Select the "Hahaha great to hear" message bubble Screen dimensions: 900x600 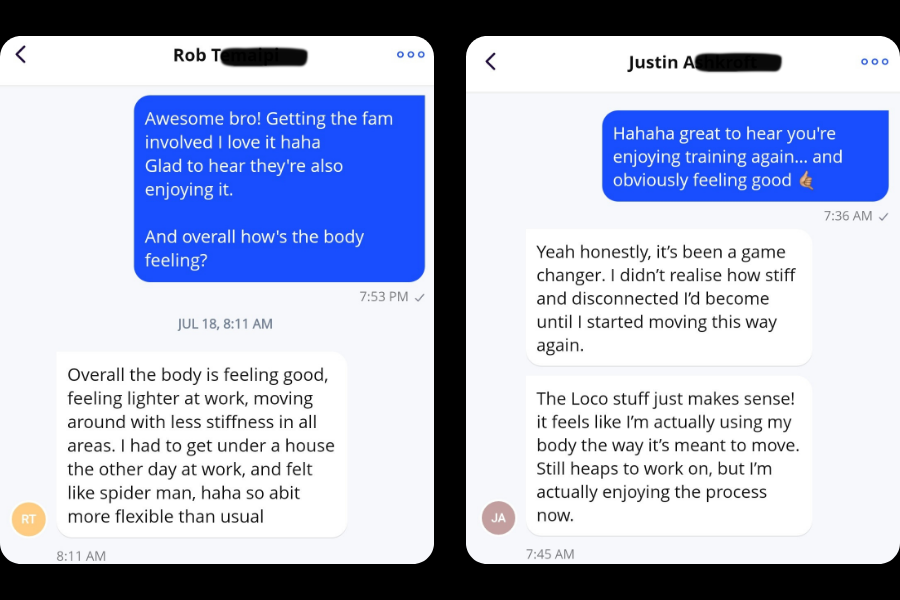744,156
